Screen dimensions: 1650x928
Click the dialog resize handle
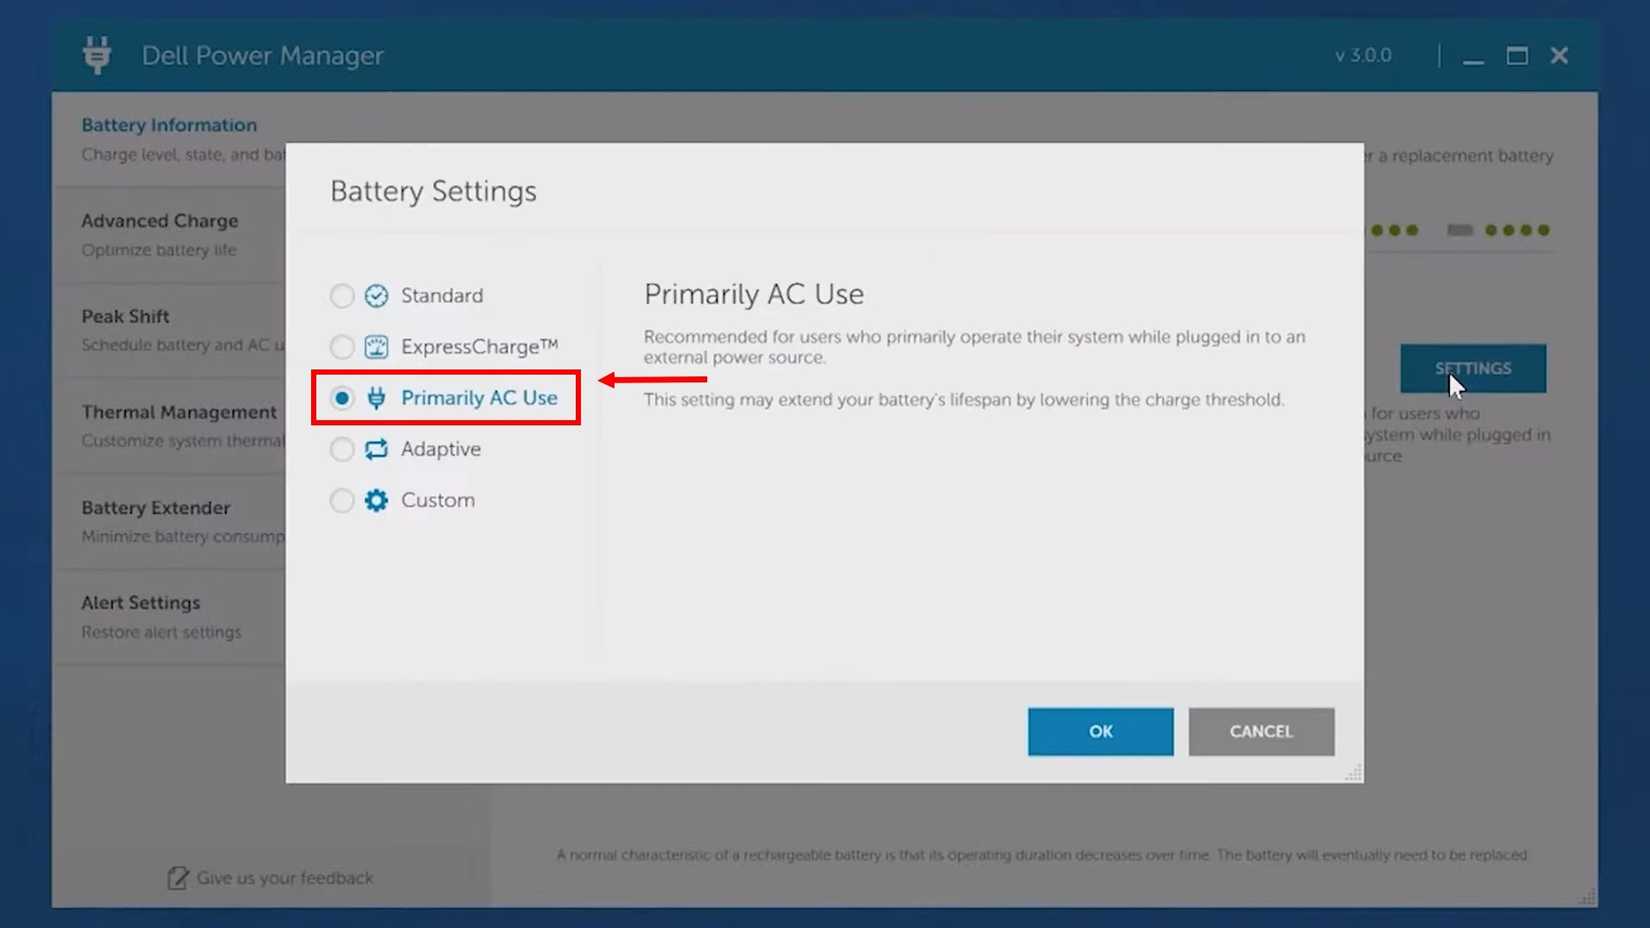pos(1354,772)
